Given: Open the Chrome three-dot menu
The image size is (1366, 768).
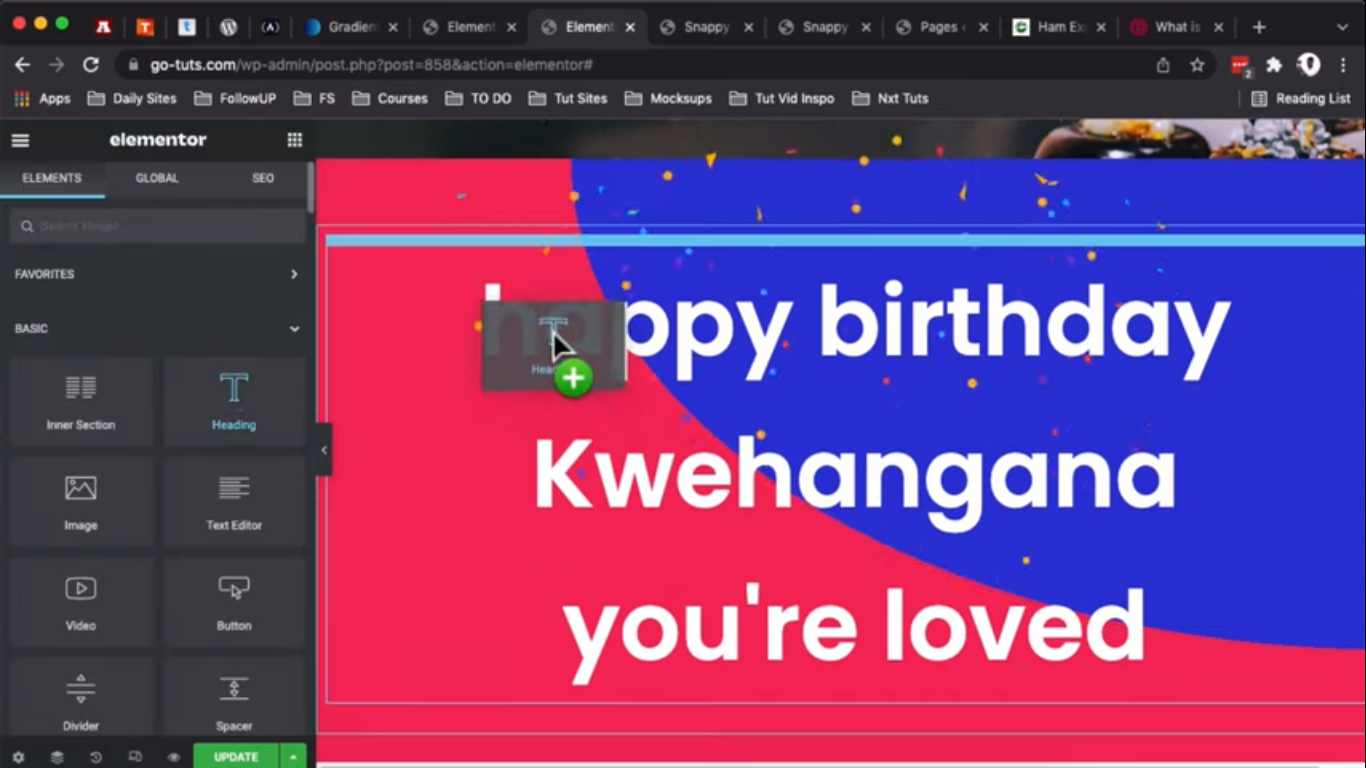Looking at the screenshot, I should (1343, 65).
